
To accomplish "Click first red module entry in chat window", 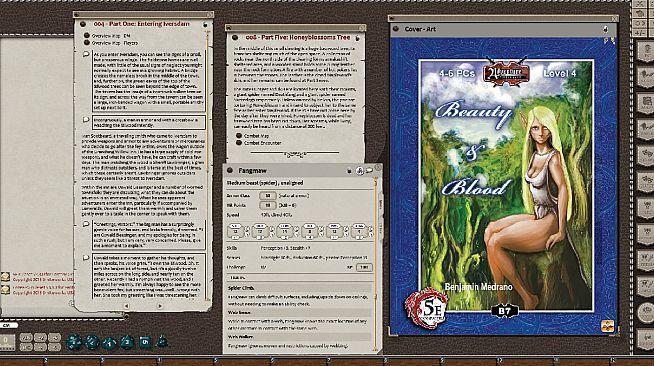I will (x=43, y=276).
